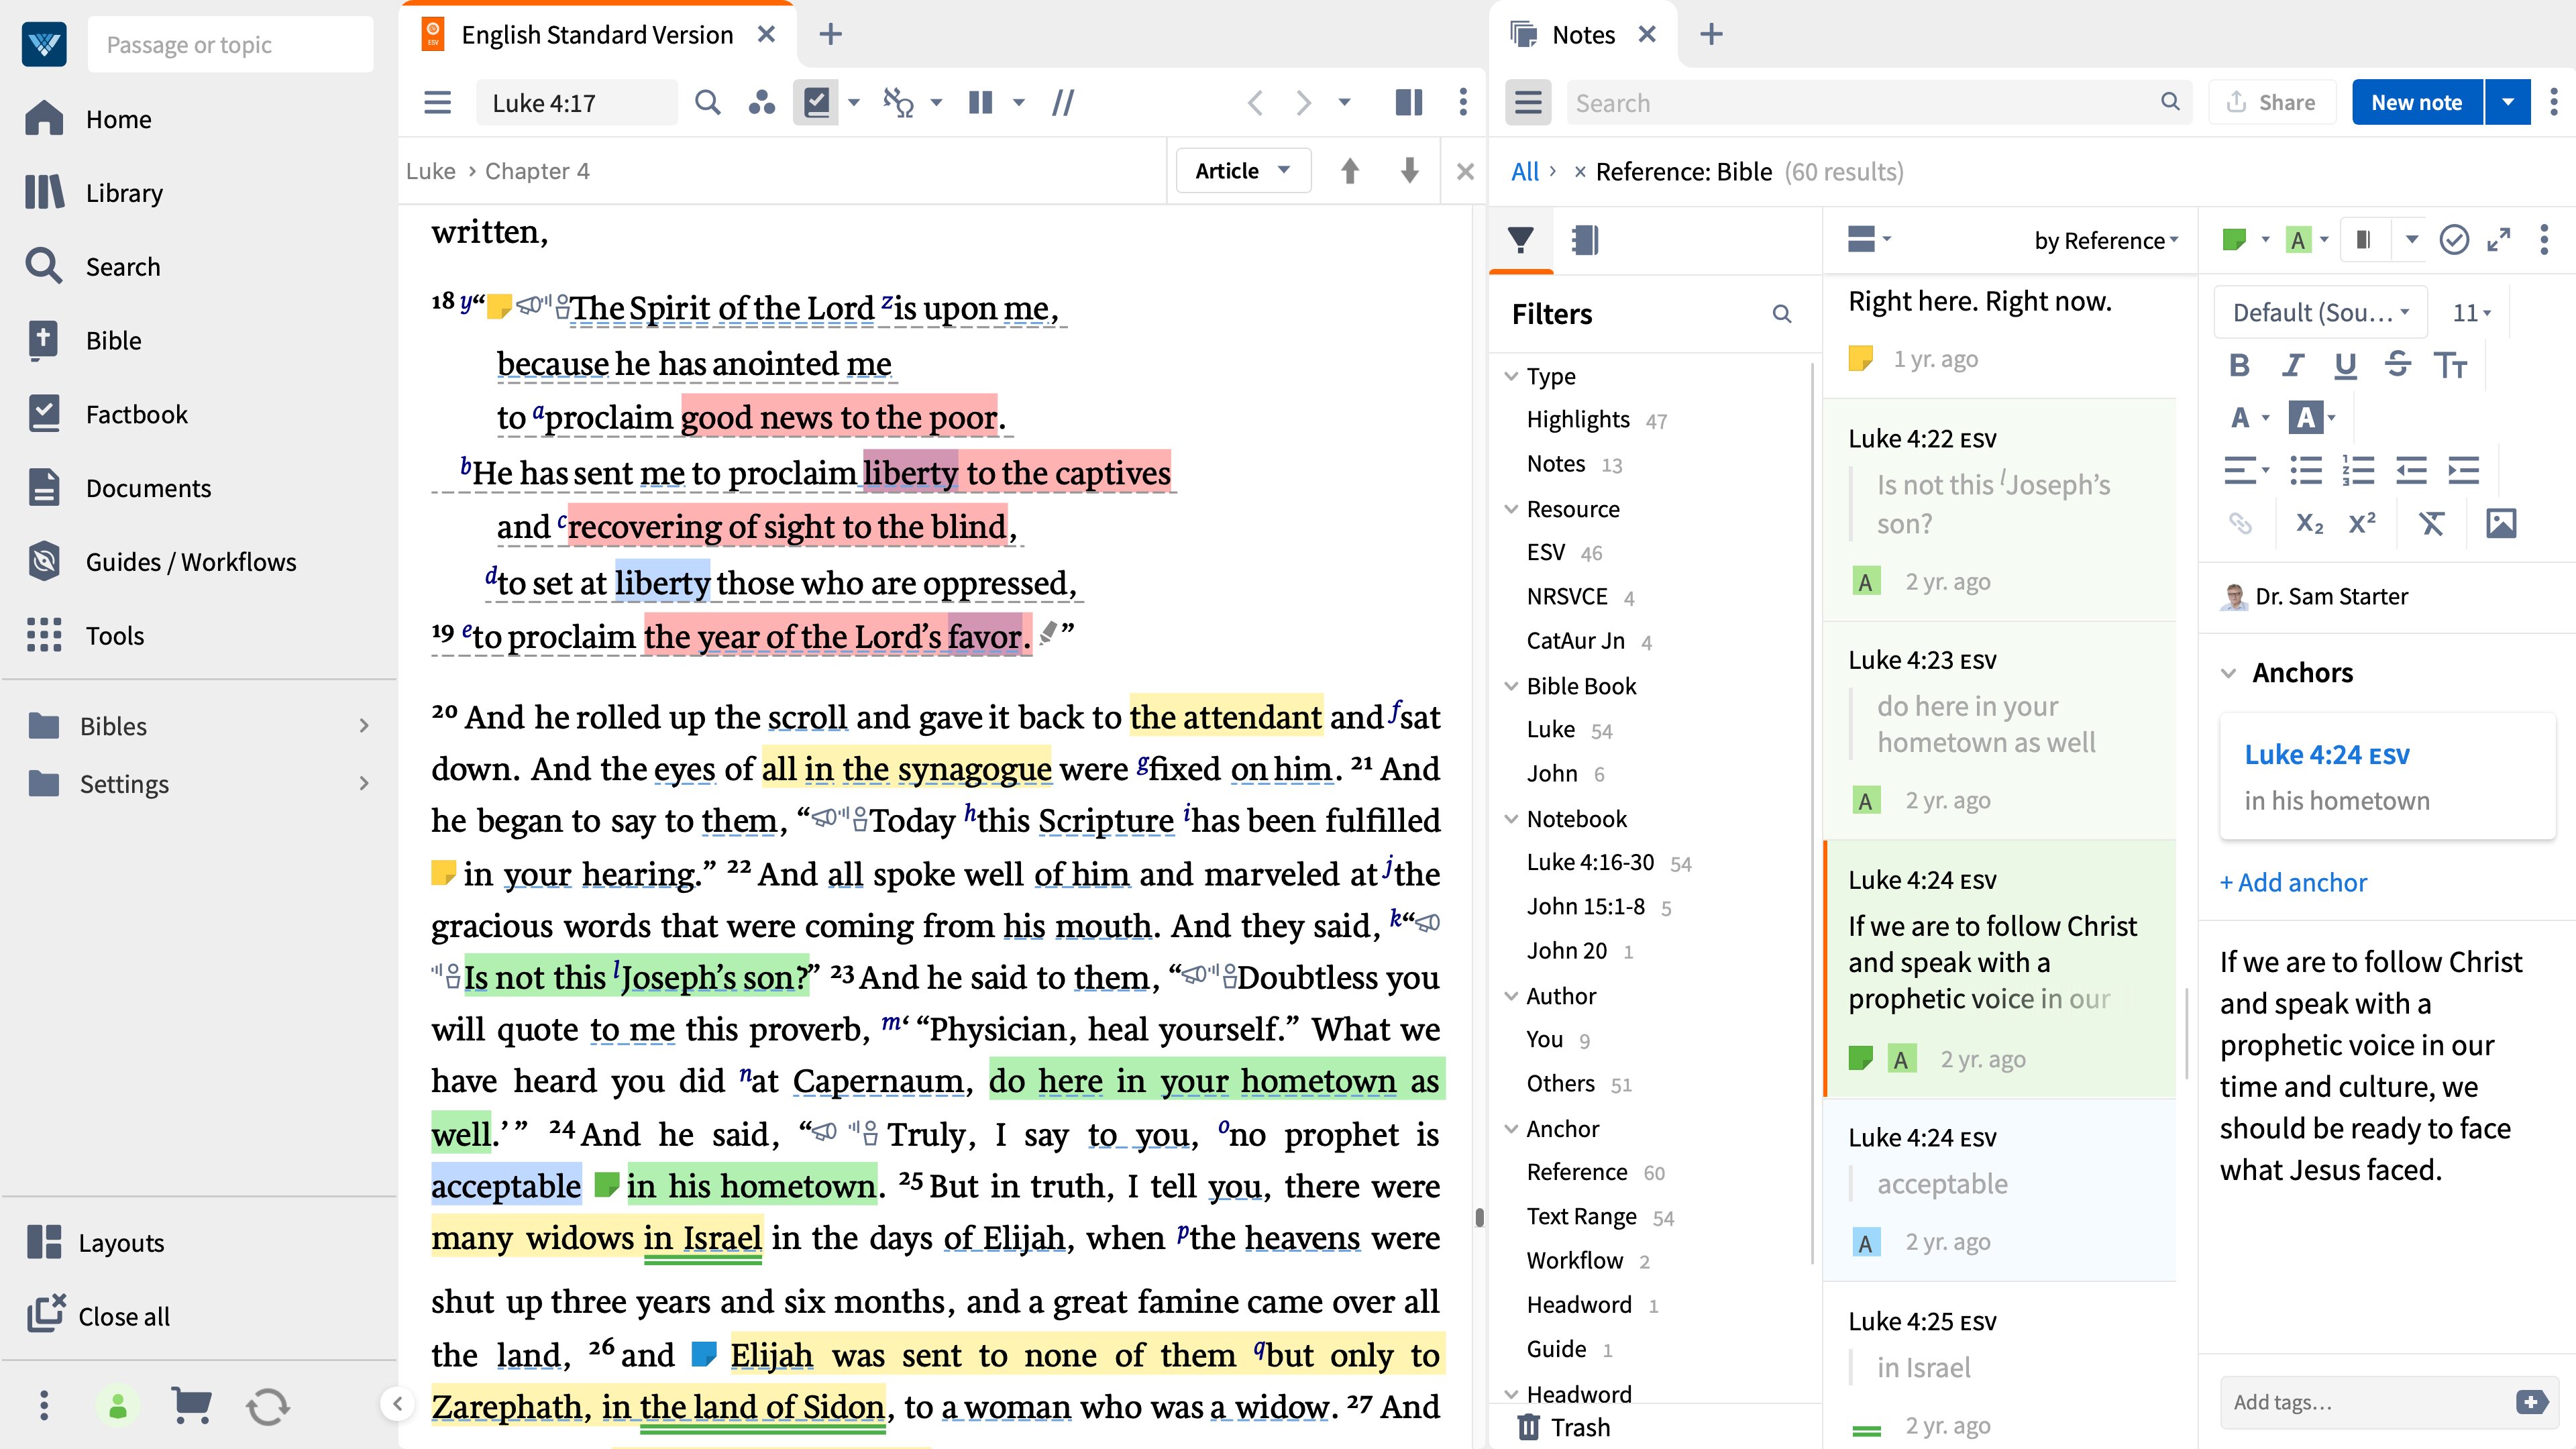
Task: Toggle subscript formatting
Action: point(2309,523)
